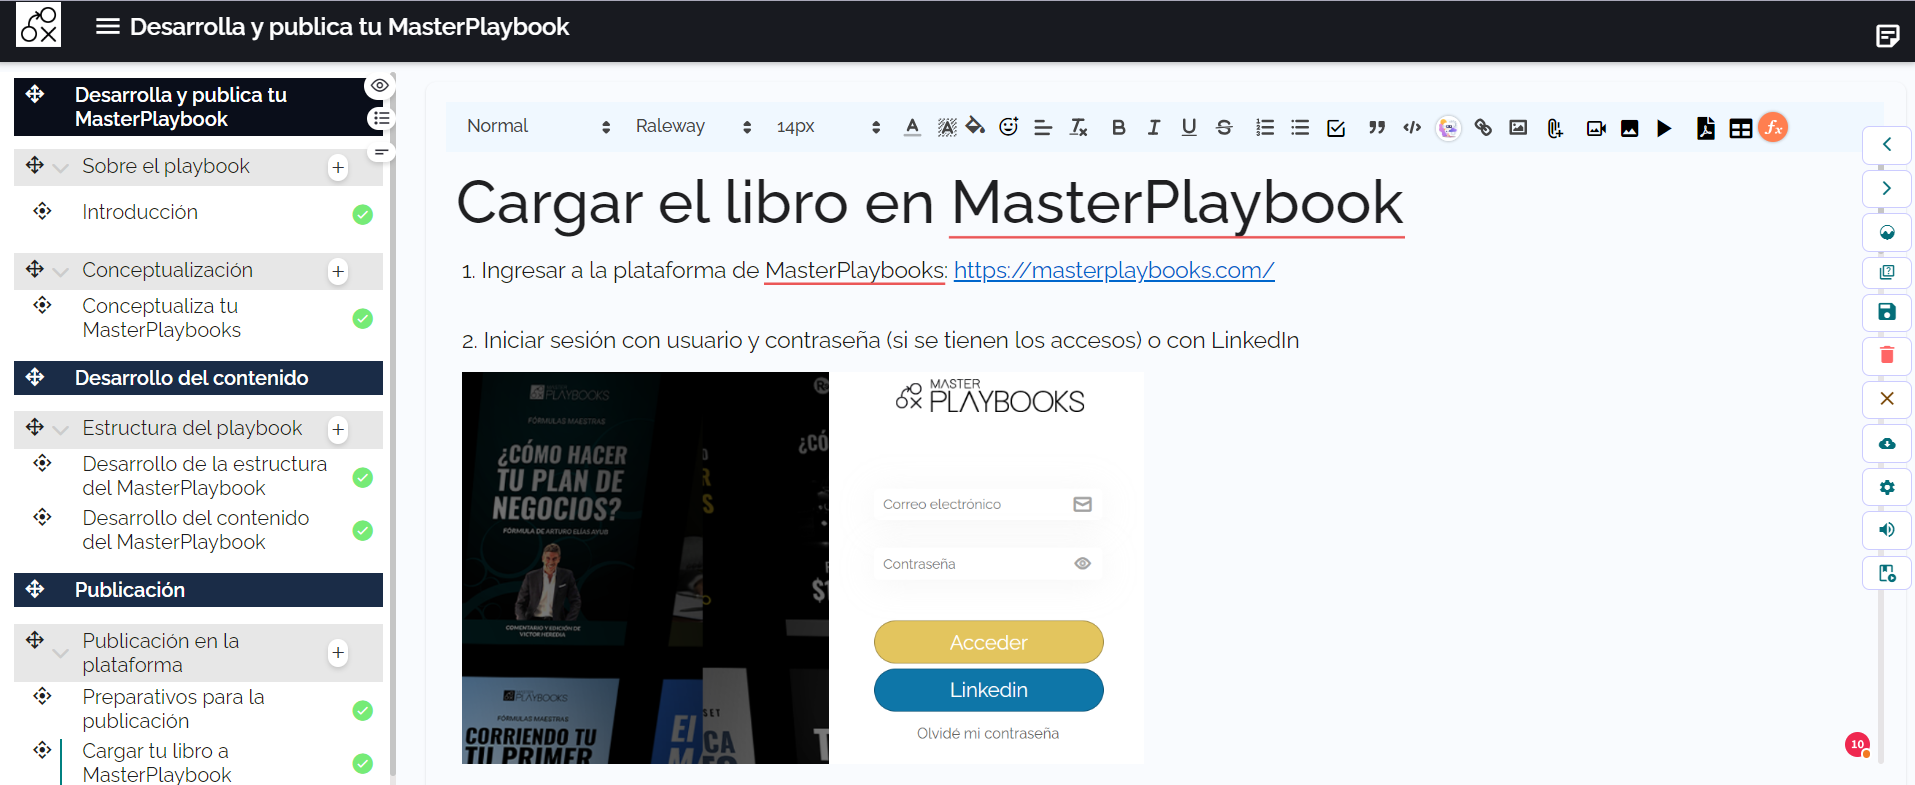This screenshot has height=785, width=1915.
Task: Attach a file with the paperclip icon
Action: coord(1554,128)
